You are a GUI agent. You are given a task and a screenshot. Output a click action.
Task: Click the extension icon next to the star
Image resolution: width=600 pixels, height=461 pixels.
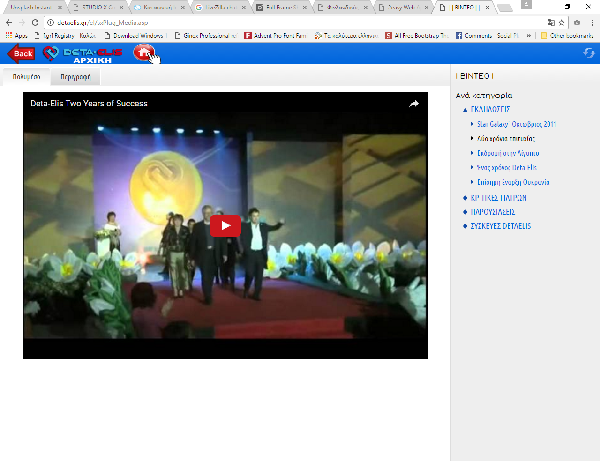coord(577,23)
